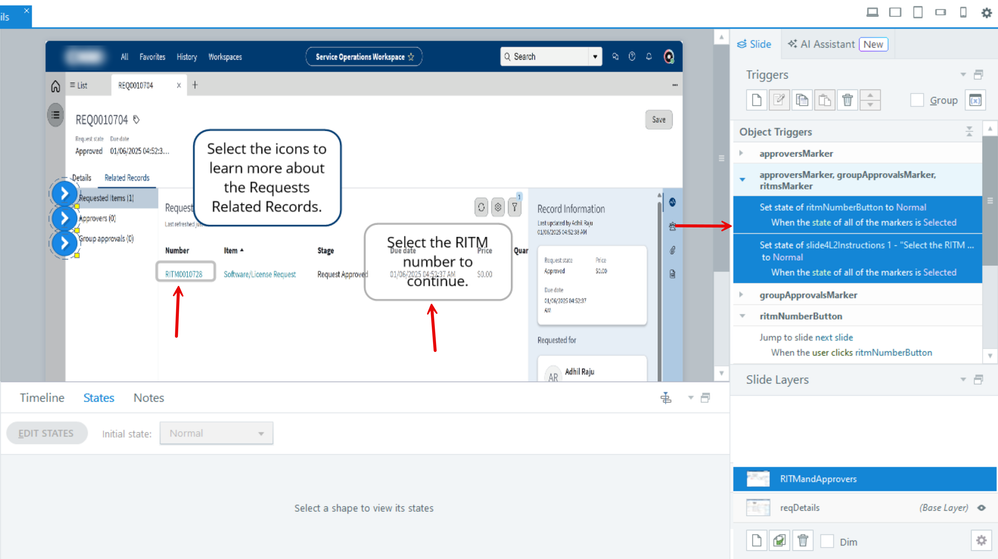Select the desktop preview device icon
Image resolution: width=998 pixels, height=559 pixels.
pyautogui.click(x=873, y=12)
